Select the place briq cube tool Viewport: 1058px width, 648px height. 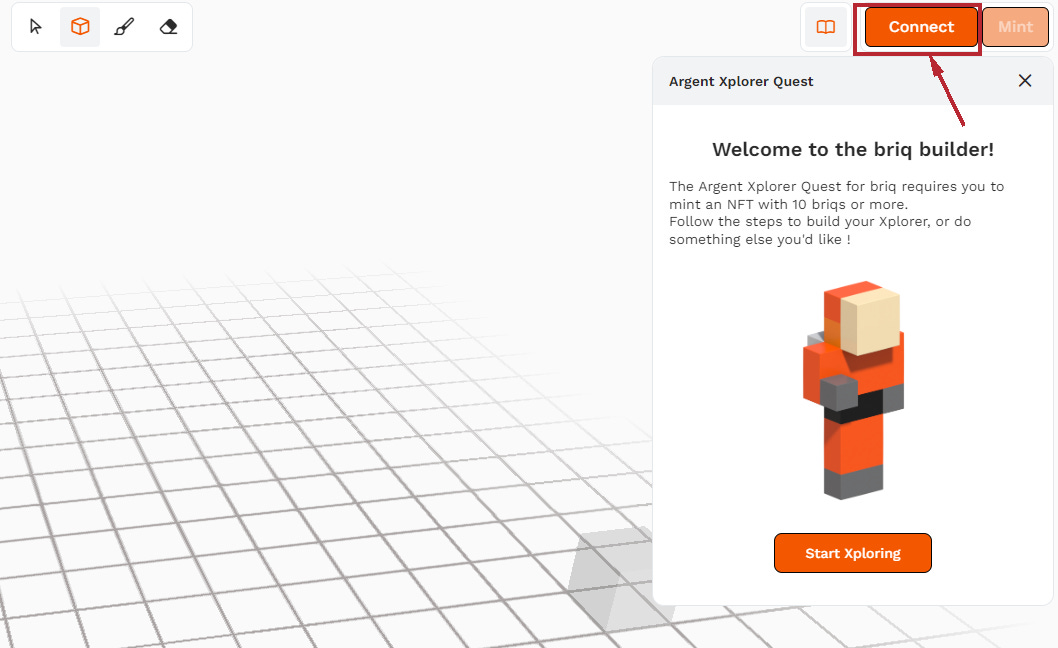coord(80,27)
